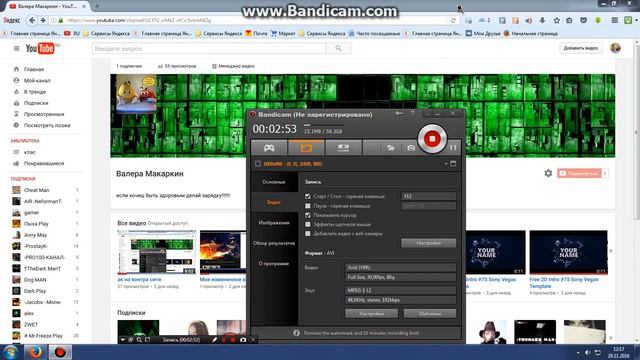The height and width of the screenshot is (360, 640).
Task: Toggle the checkbox beside orange resolution text
Action: [x=258, y=164]
